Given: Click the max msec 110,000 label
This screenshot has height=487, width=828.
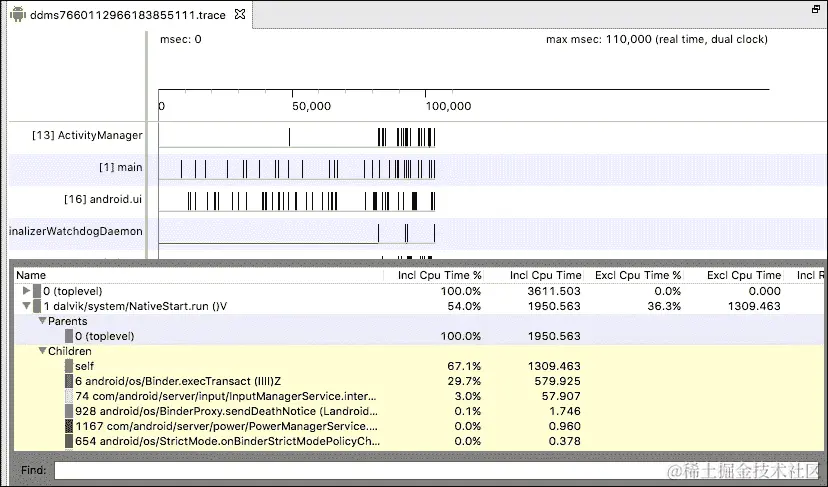Looking at the screenshot, I should (656, 39).
